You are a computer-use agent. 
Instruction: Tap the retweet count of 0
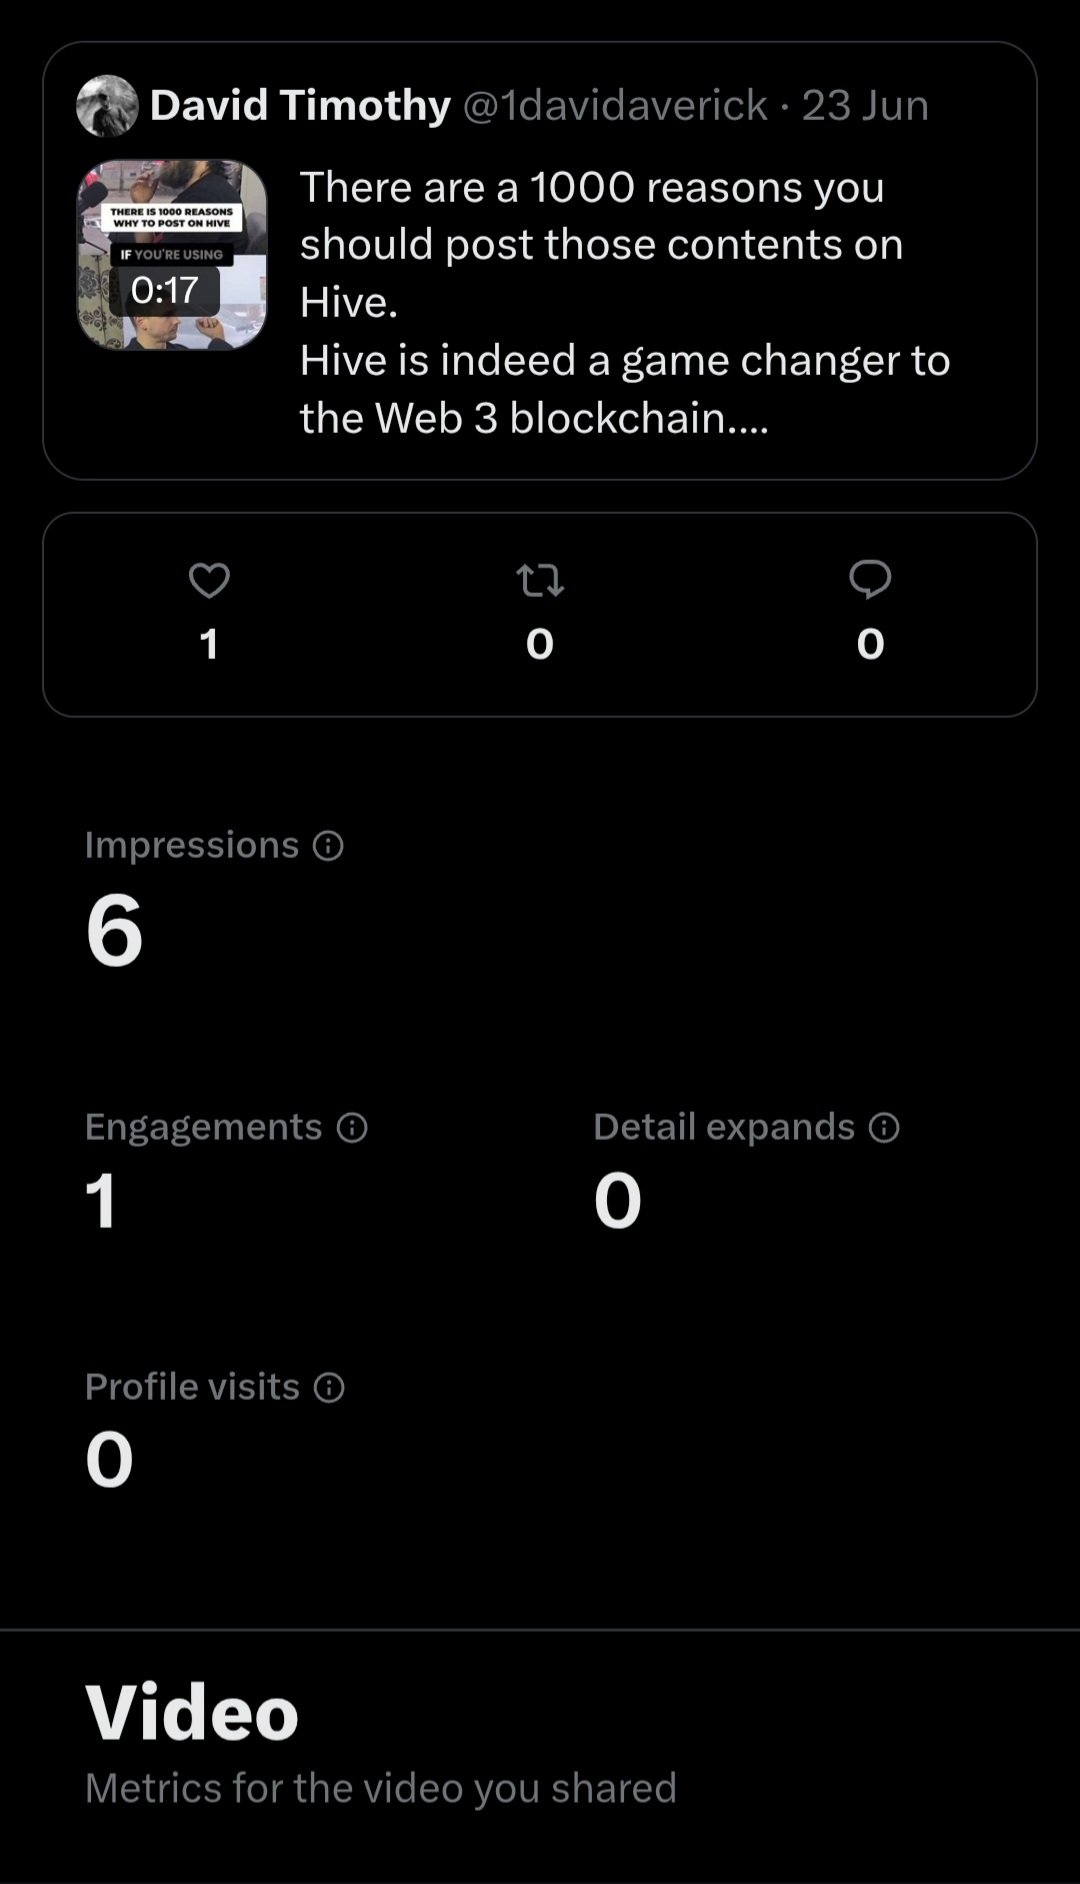(x=540, y=644)
